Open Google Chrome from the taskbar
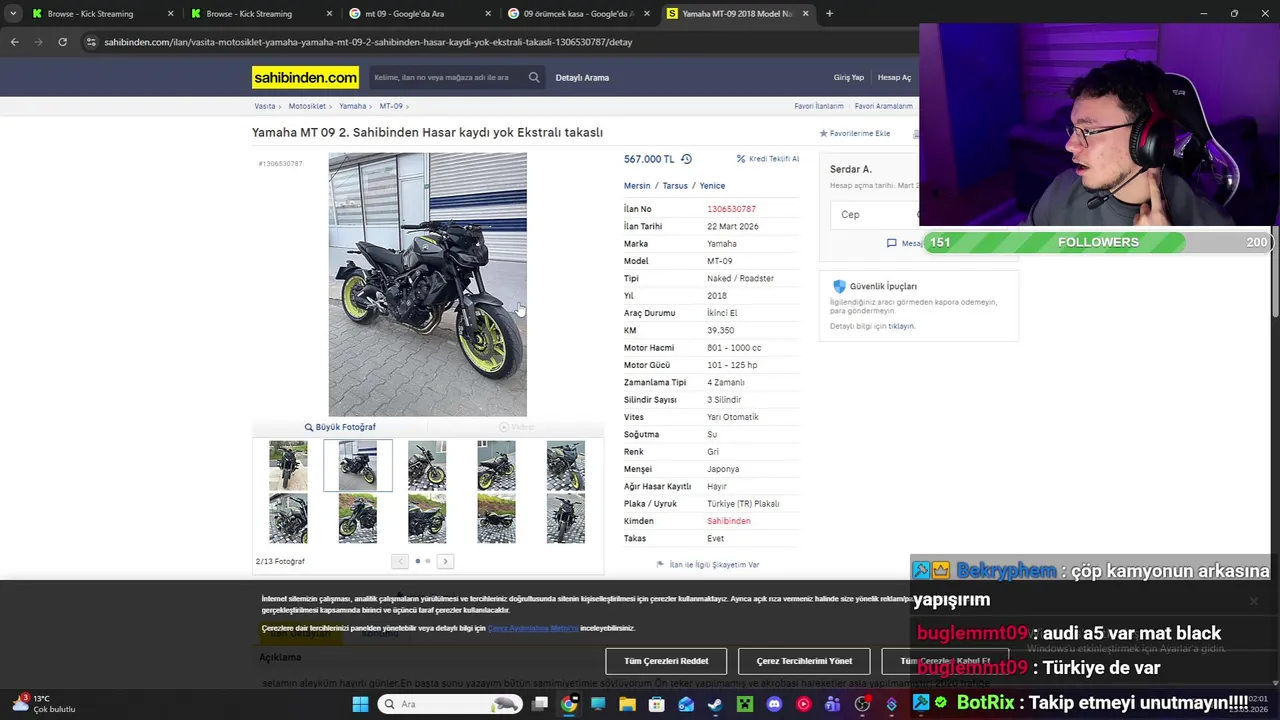This screenshot has width=1280, height=720. tap(569, 704)
